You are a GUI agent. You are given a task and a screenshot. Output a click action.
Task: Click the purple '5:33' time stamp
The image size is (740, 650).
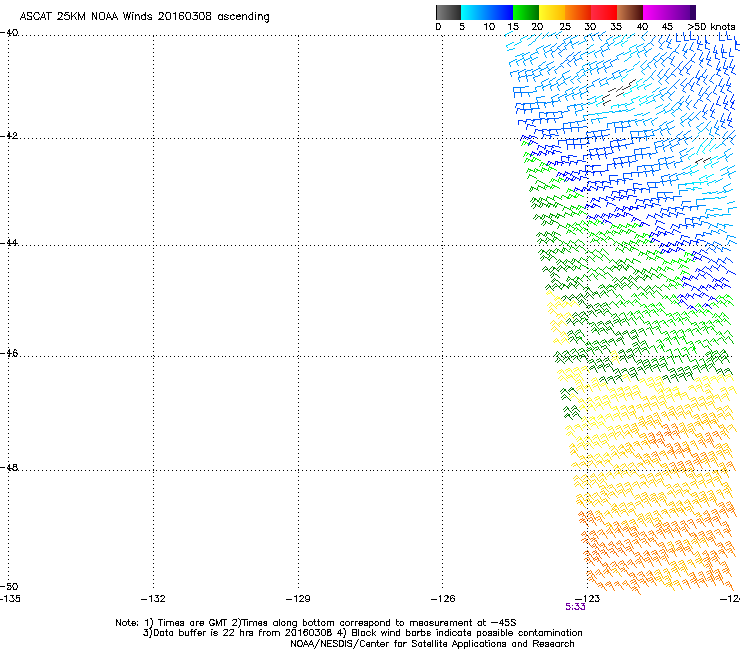click(x=575, y=607)
